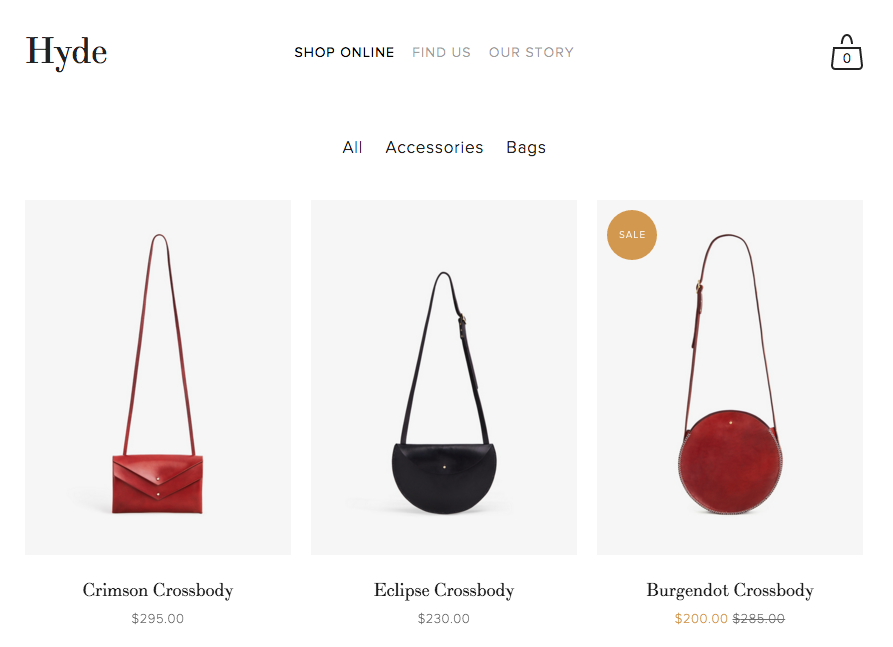
Task: Open the shopping cart bag icon
Action: (x=846, y=52)
